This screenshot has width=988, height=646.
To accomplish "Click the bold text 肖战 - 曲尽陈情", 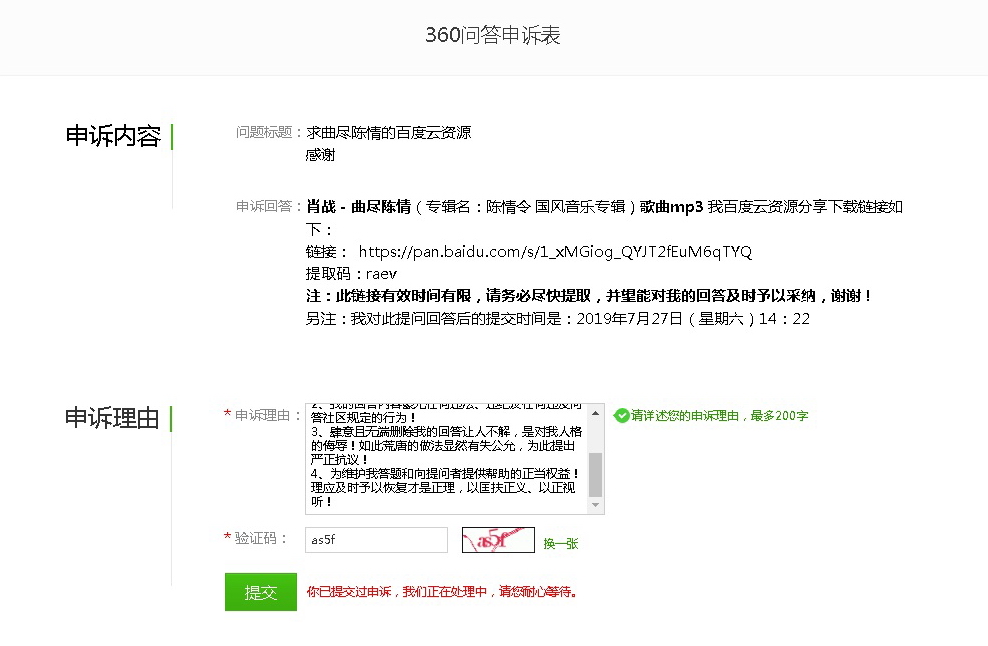I will click(358, 207).
